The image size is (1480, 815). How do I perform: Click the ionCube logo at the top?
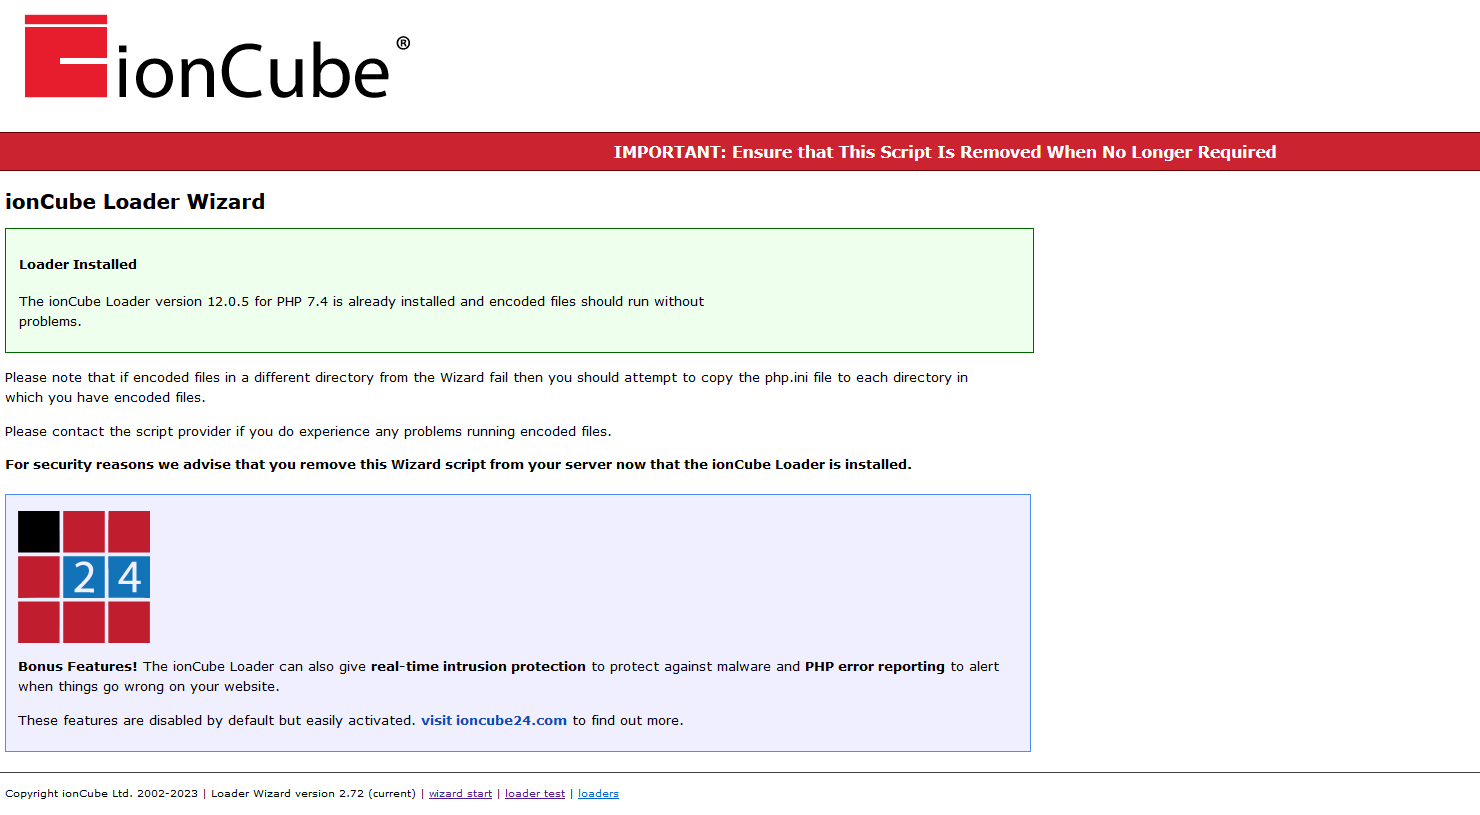click(217, 57)
